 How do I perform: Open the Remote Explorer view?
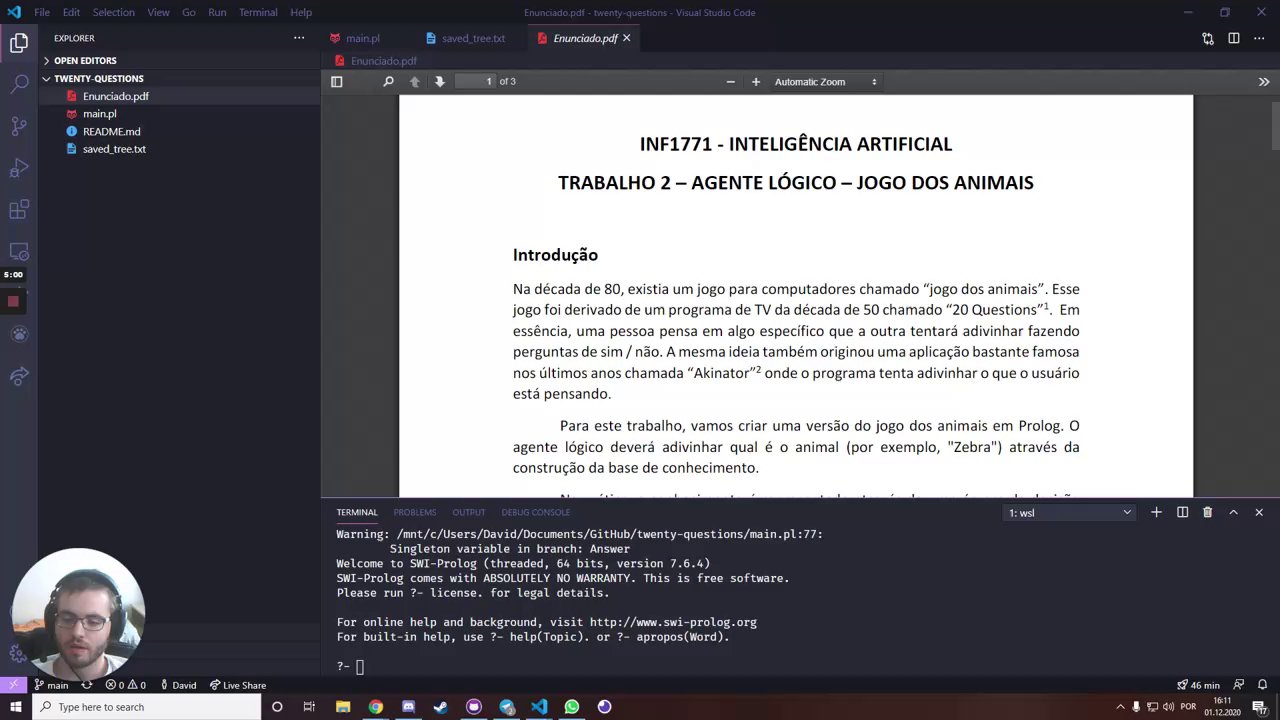click(19, 252)
